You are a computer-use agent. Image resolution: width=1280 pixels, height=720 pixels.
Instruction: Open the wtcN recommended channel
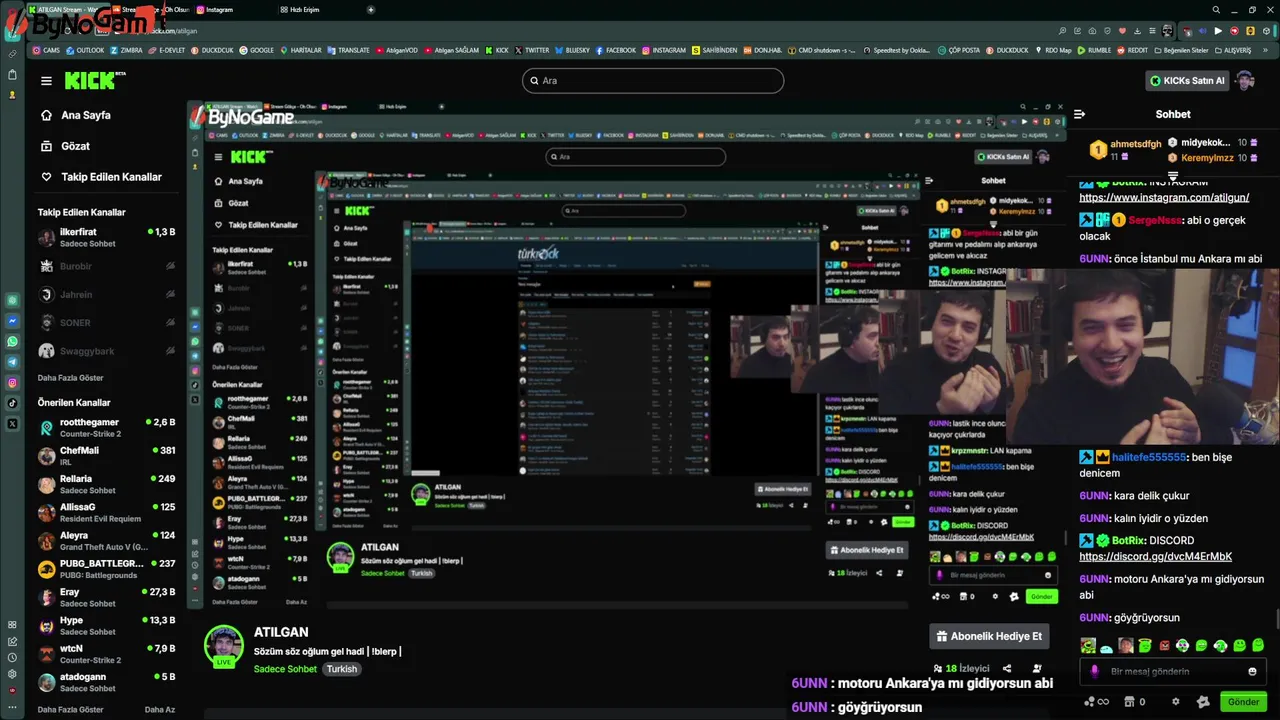[x=106, y=654]
